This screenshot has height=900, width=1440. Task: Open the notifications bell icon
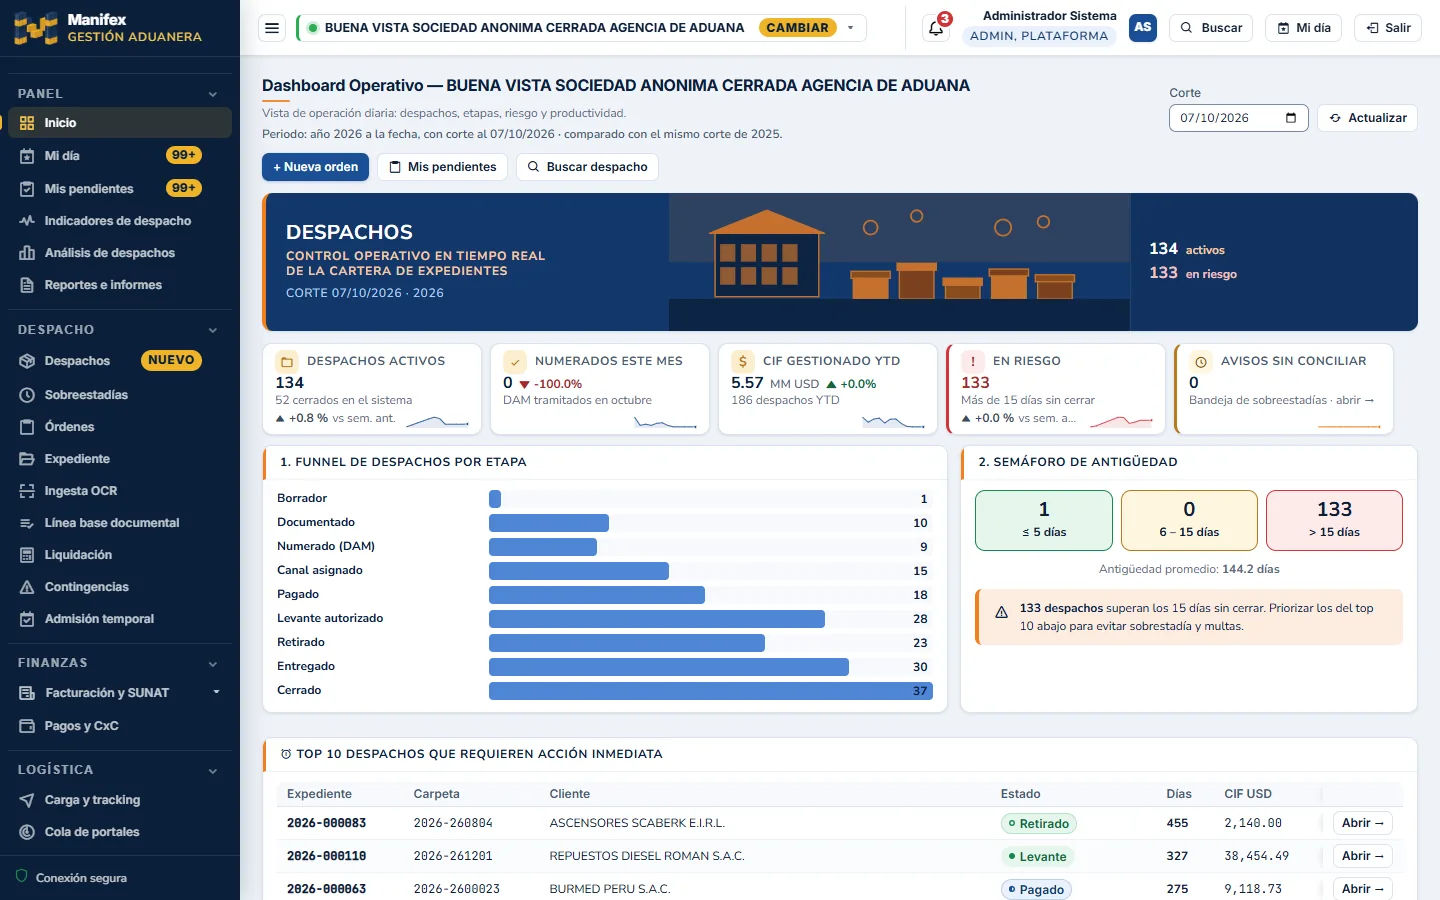tap(936, 28)
